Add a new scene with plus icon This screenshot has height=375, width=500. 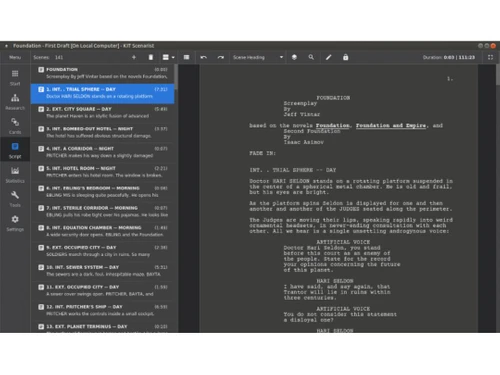click(134, 57)
